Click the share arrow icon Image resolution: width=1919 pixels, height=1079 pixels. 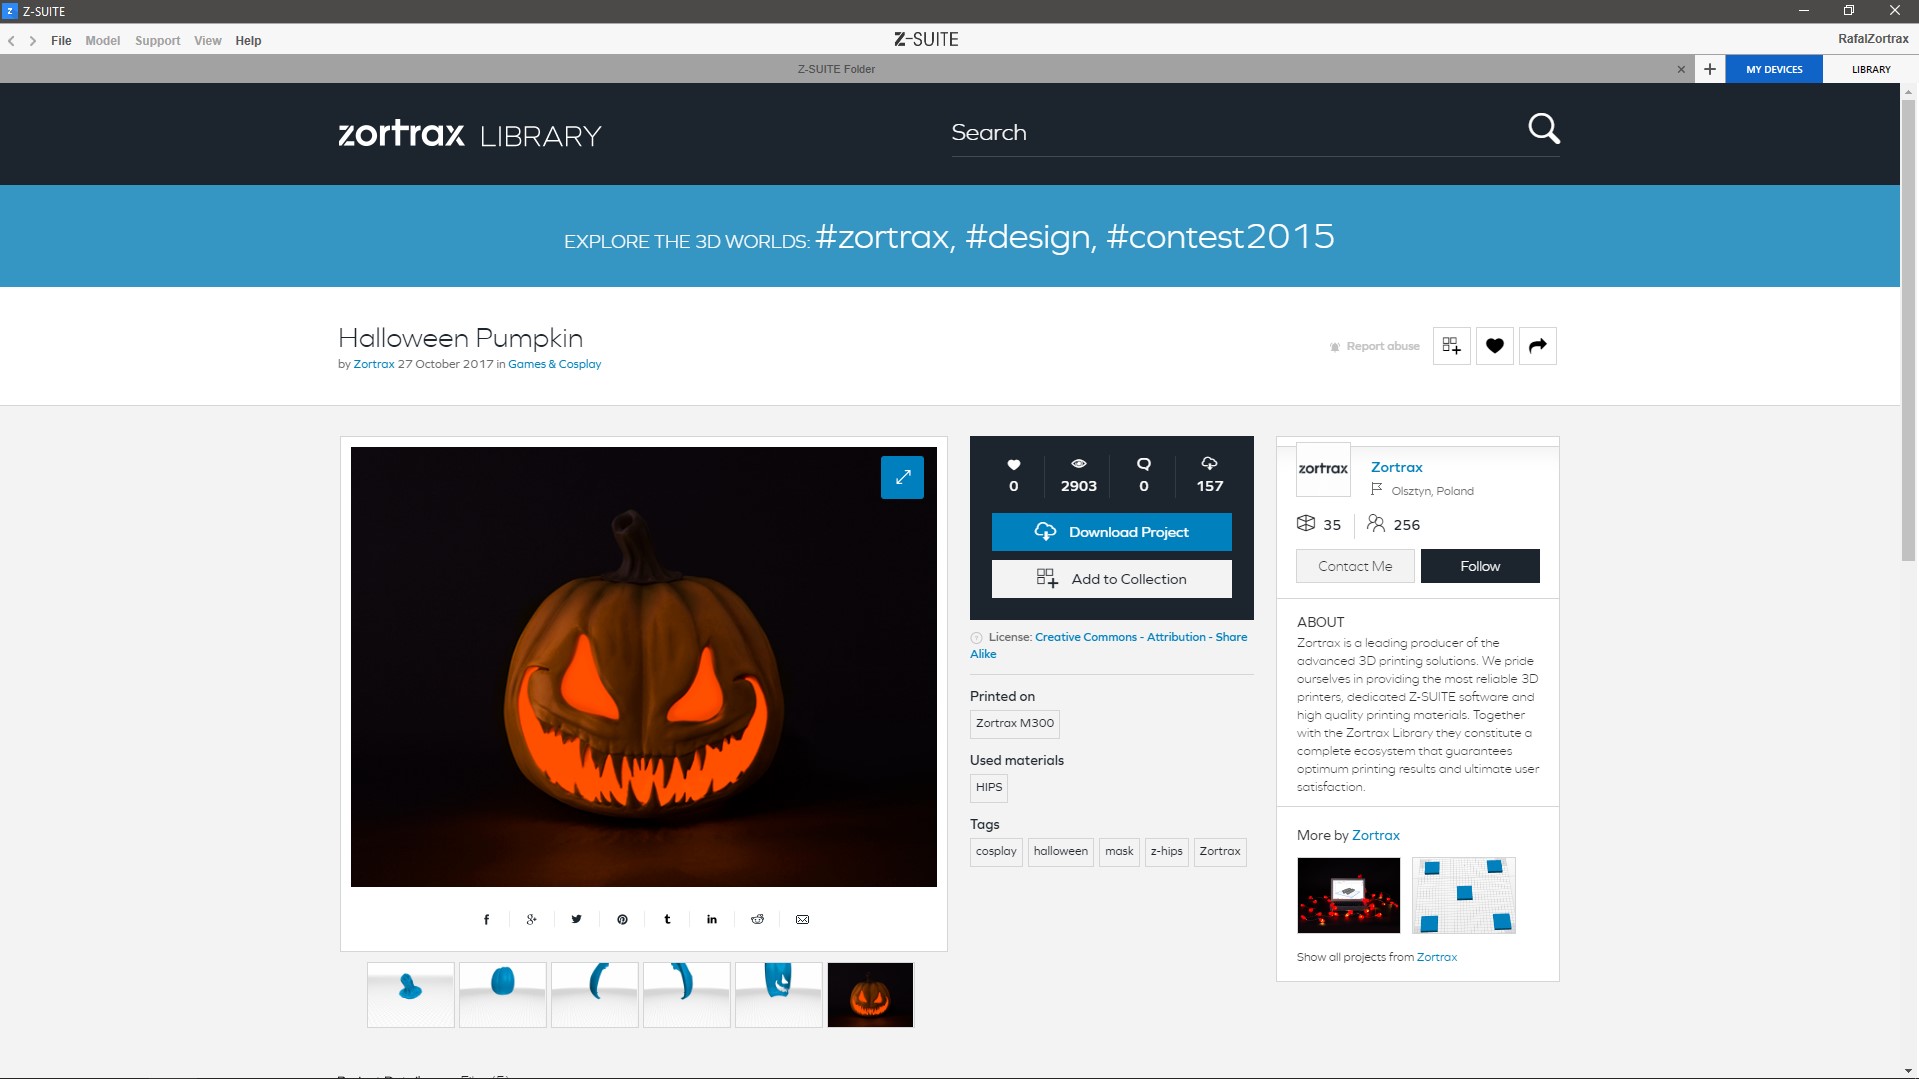[1538, 346]
